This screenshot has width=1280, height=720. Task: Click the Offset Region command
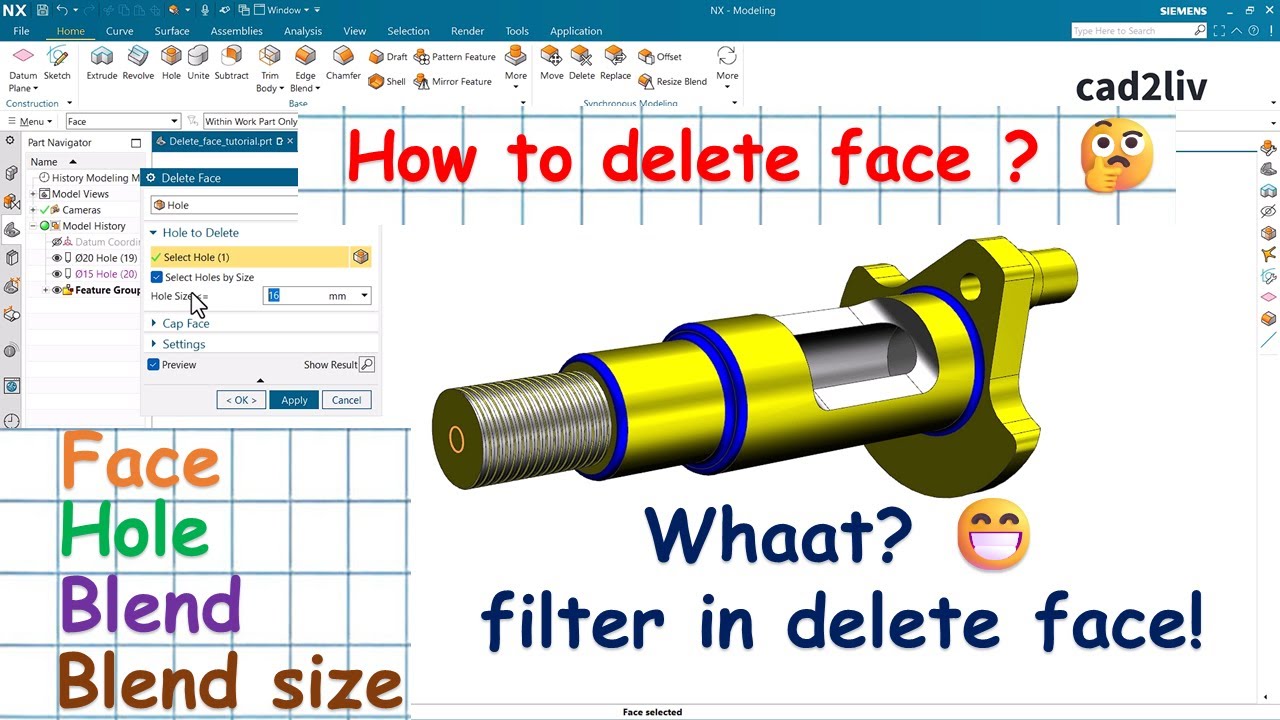[x=660, y=57]
